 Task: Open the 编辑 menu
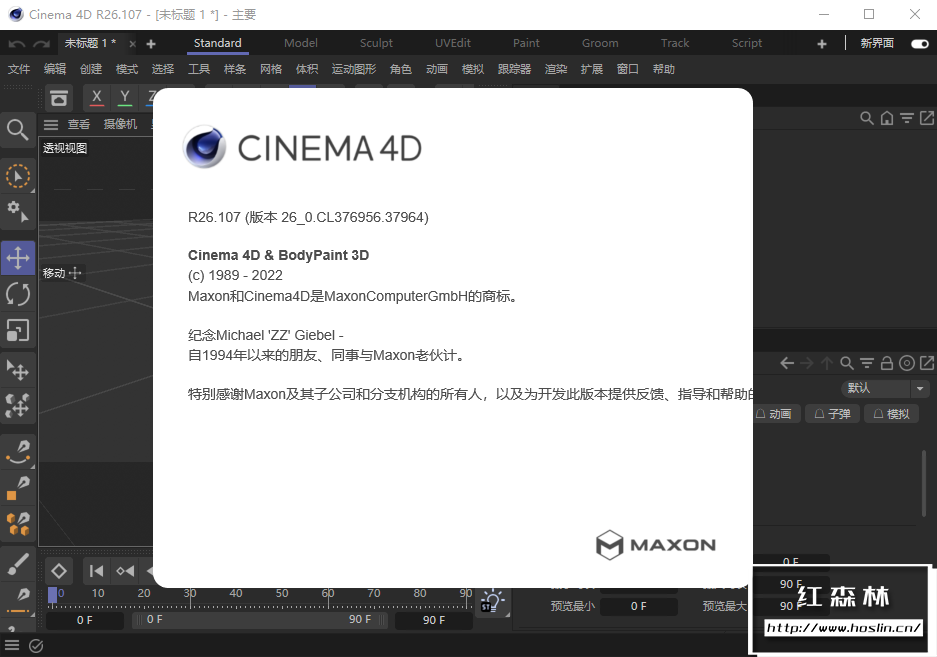[54, 69]
